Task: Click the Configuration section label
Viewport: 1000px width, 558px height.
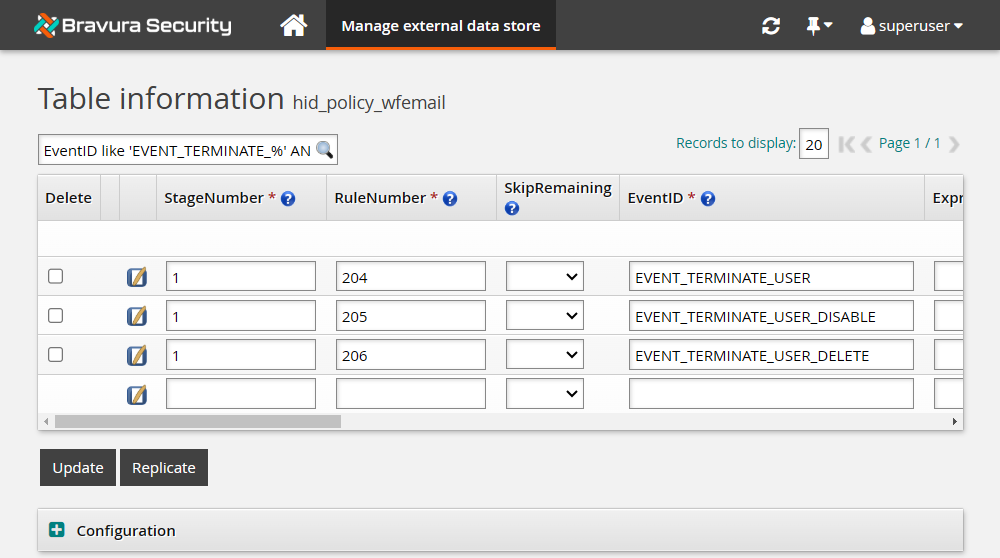Action: tap(126, 531)
